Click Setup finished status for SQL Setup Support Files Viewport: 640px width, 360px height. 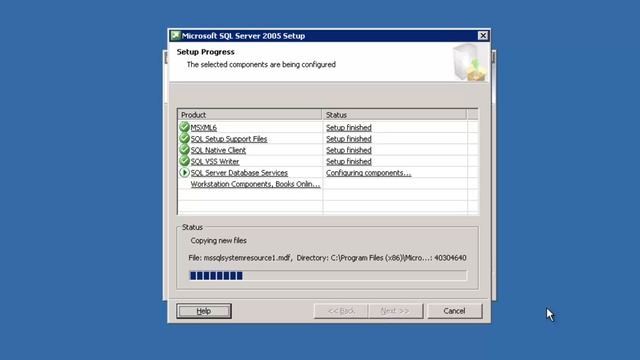click(x=349, y=139)
